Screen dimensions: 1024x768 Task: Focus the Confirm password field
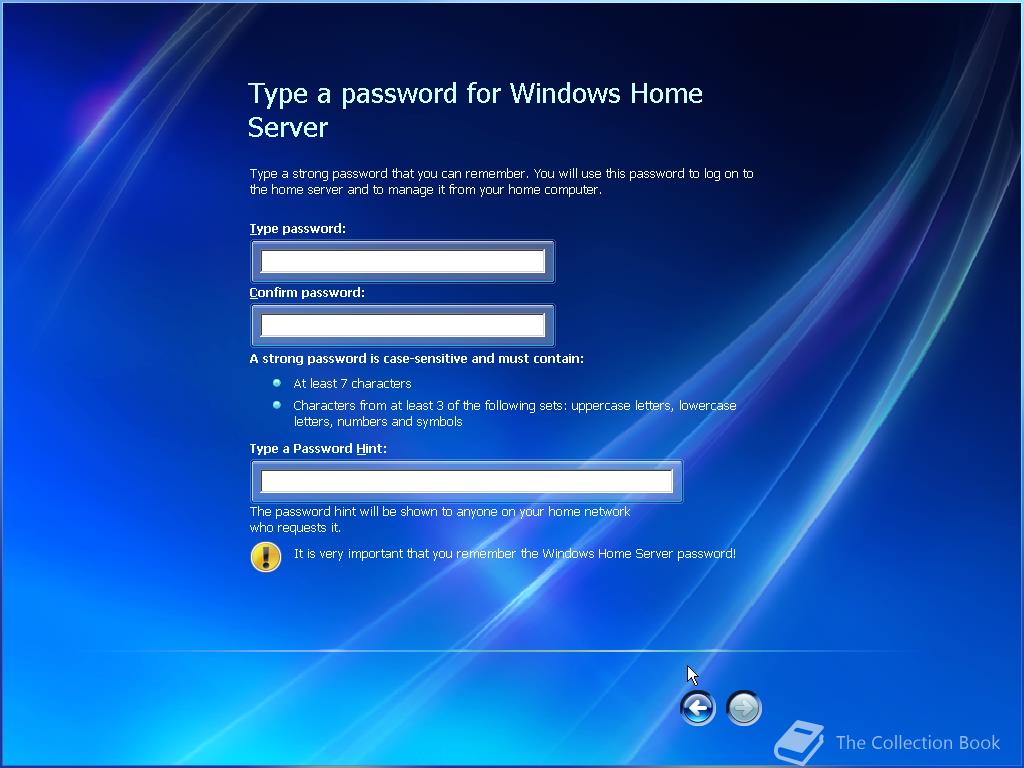pyautogui.click(x=403, y=325)
